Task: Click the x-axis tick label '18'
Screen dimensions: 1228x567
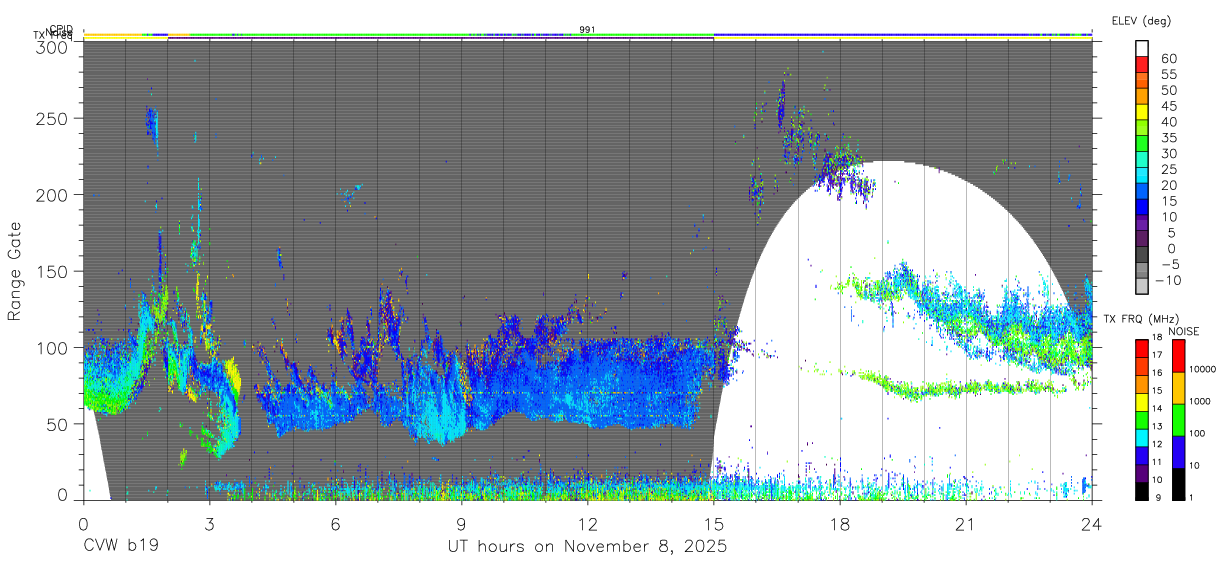Action: [x=840, y=524]
